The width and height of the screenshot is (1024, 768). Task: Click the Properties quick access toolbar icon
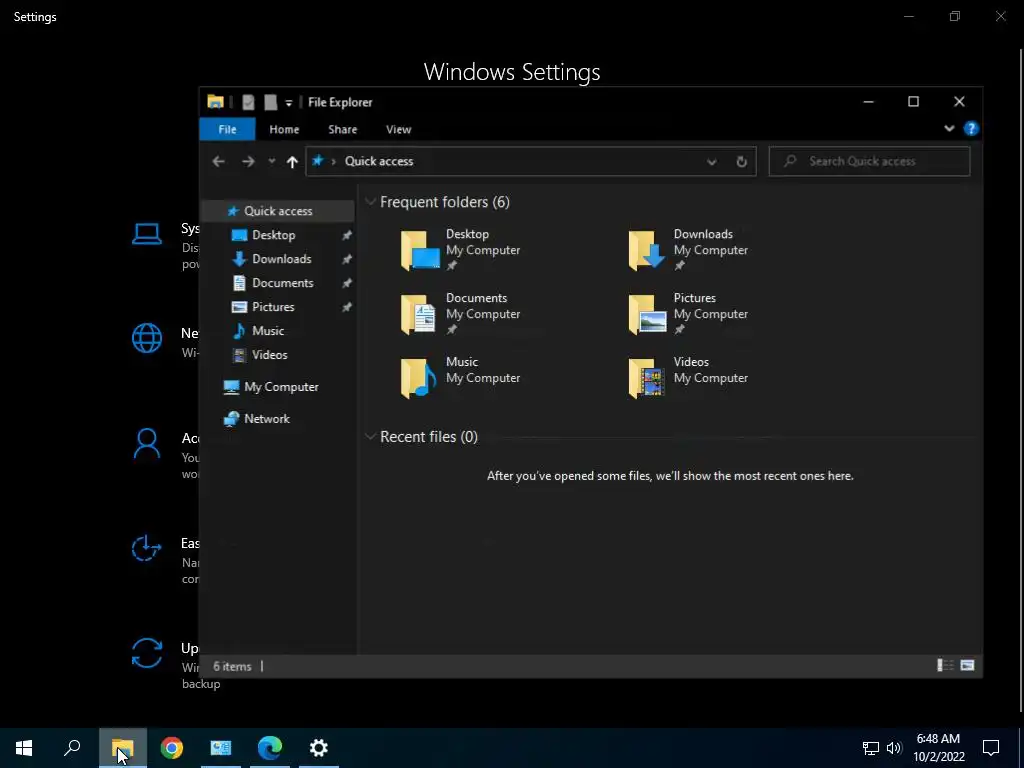coord(248,102)
